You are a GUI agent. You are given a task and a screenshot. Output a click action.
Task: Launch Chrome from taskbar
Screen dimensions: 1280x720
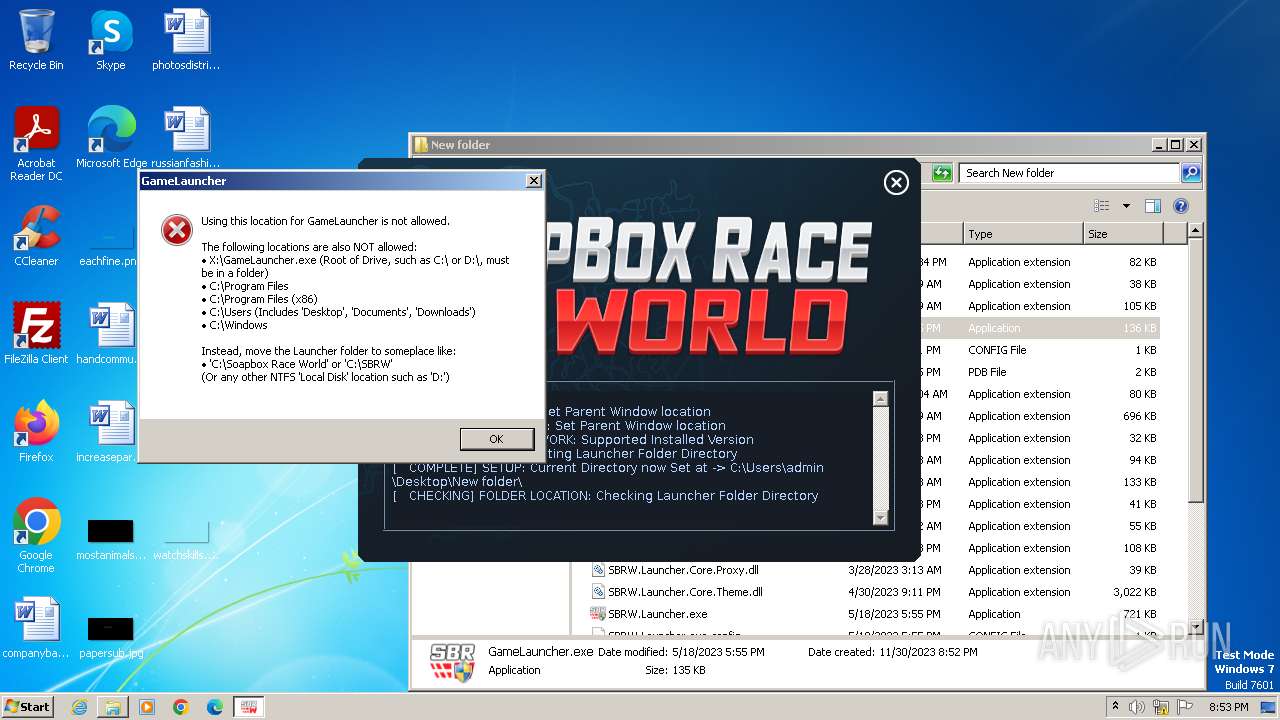pos(181,707)
